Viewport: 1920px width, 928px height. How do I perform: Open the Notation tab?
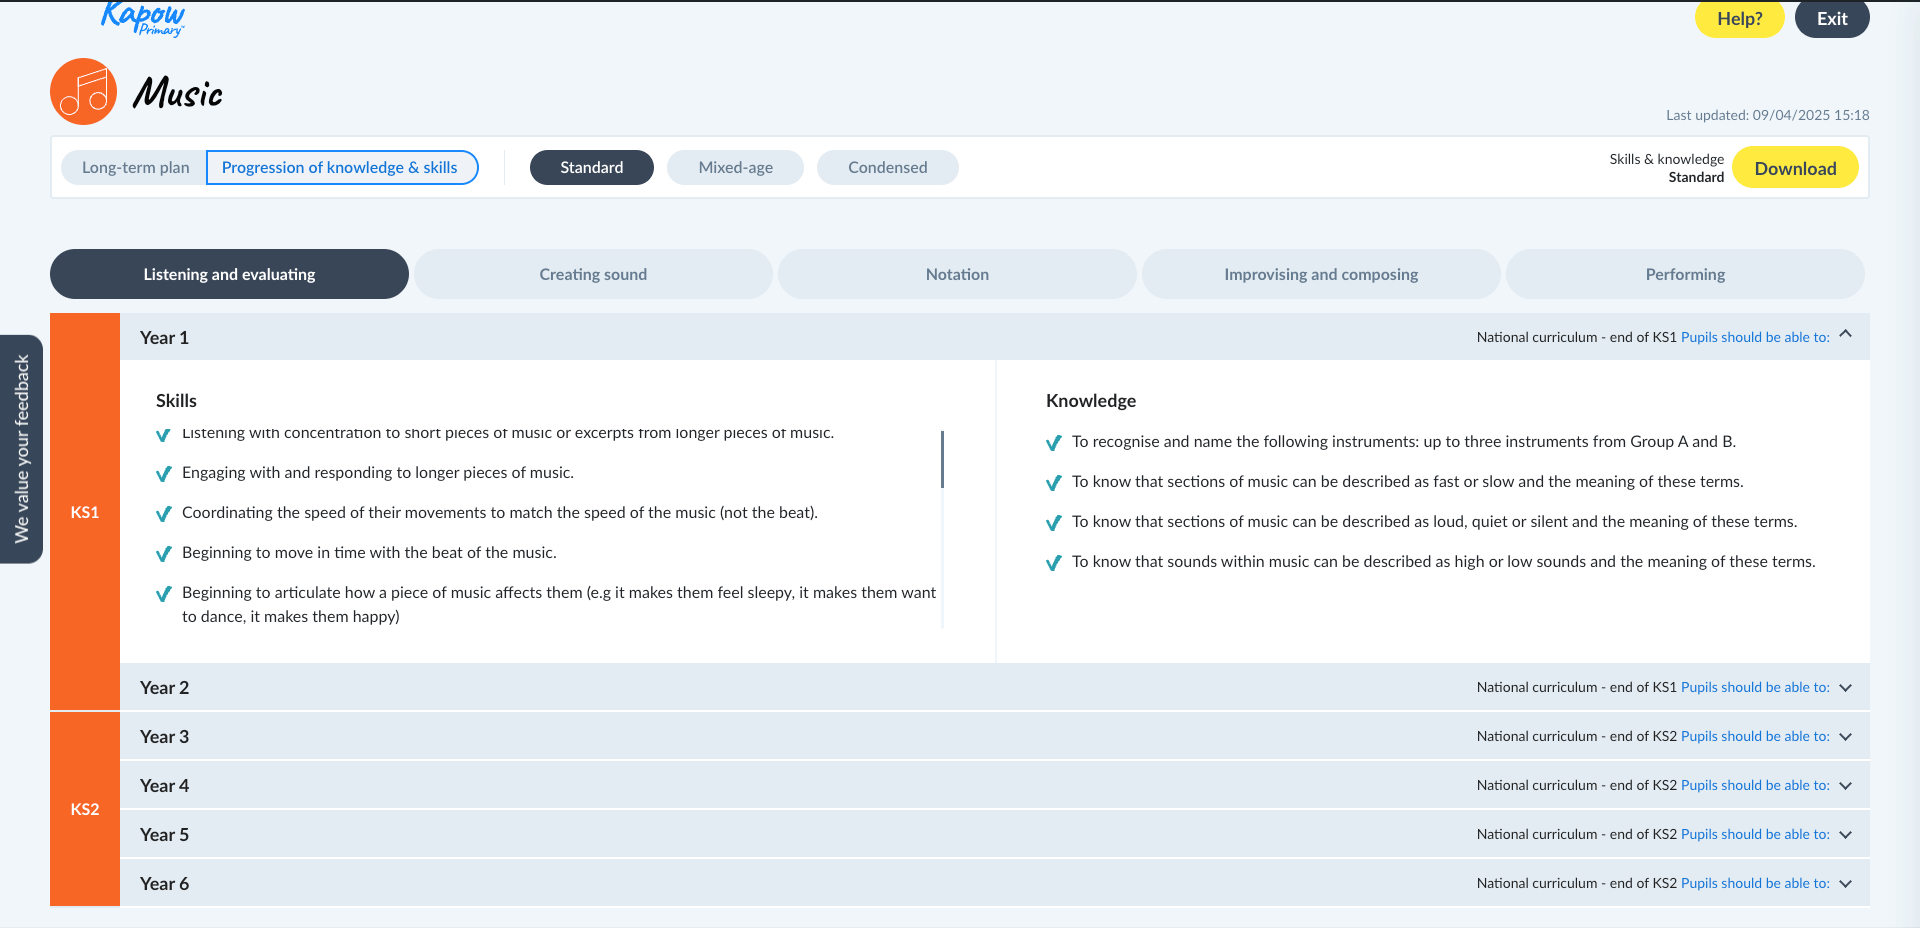(957, 274)
